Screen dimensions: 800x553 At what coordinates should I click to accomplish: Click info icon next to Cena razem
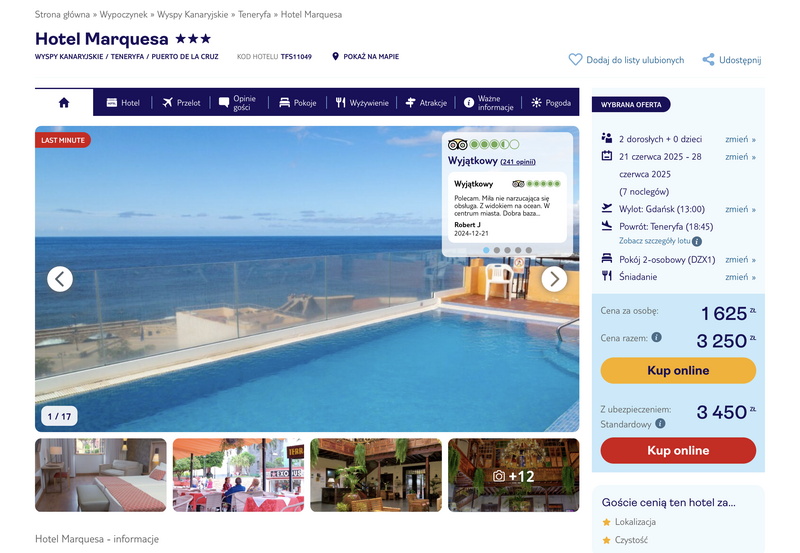click(657, 337)
